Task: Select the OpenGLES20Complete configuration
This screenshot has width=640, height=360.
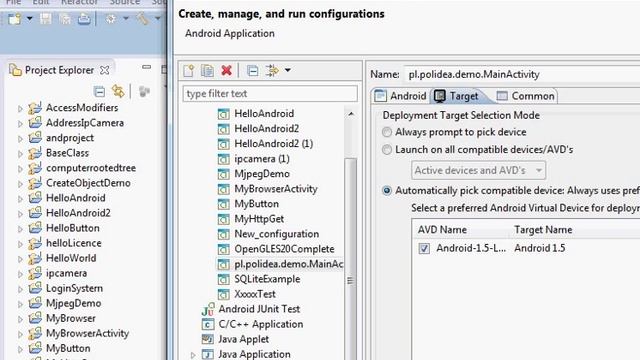Action: pos(284,249)
